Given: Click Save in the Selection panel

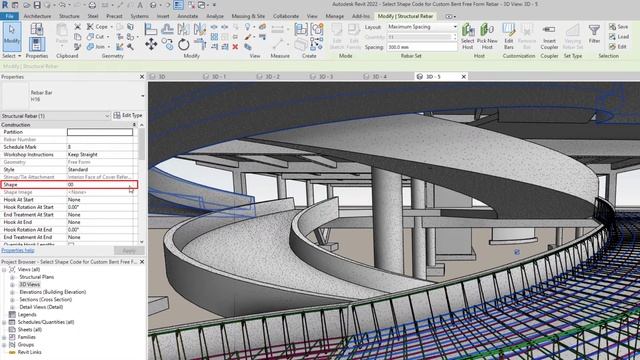Looking at the screenshot, I should tap(618, 27).
